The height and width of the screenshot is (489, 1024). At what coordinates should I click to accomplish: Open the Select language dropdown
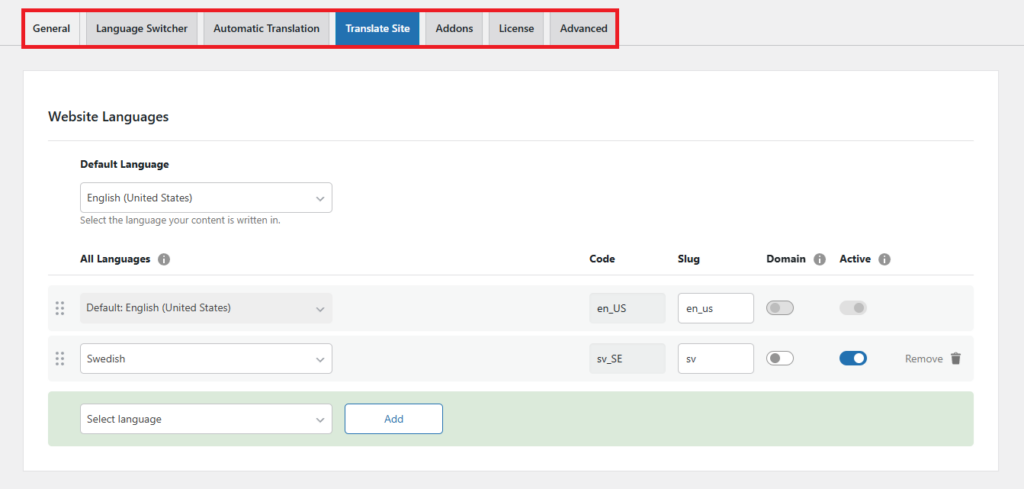pos(206,419)
